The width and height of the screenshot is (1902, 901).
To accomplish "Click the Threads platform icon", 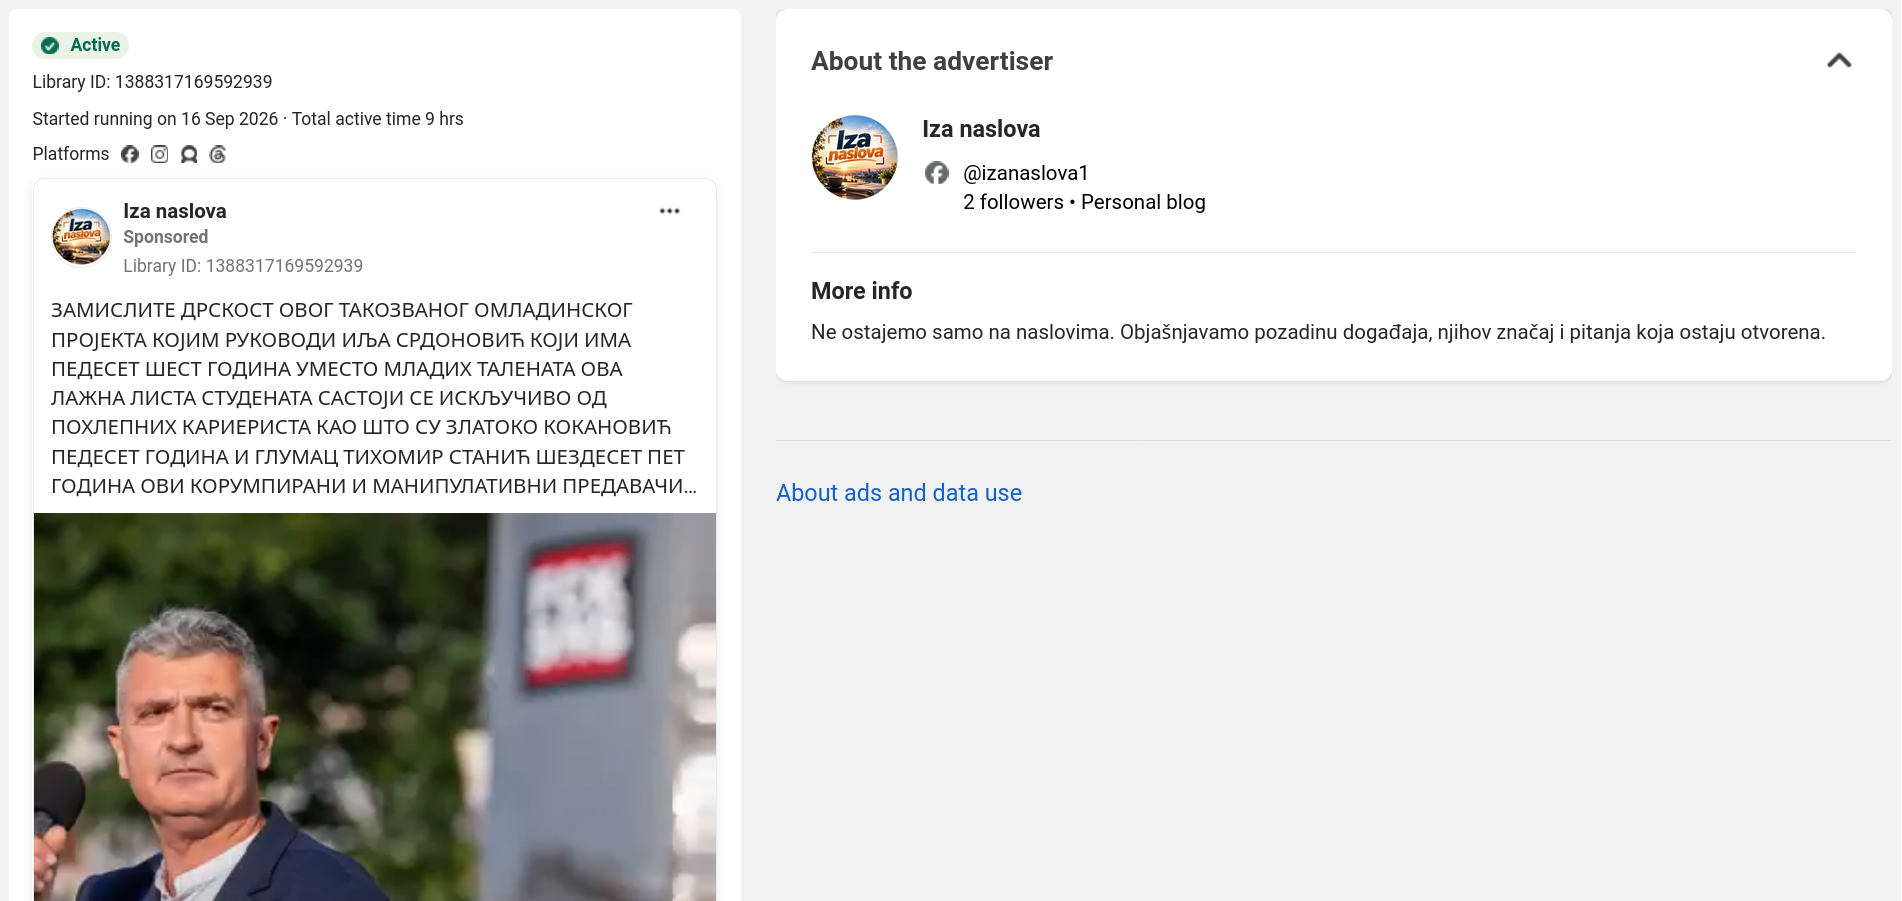I will click(x=218, y=154).
